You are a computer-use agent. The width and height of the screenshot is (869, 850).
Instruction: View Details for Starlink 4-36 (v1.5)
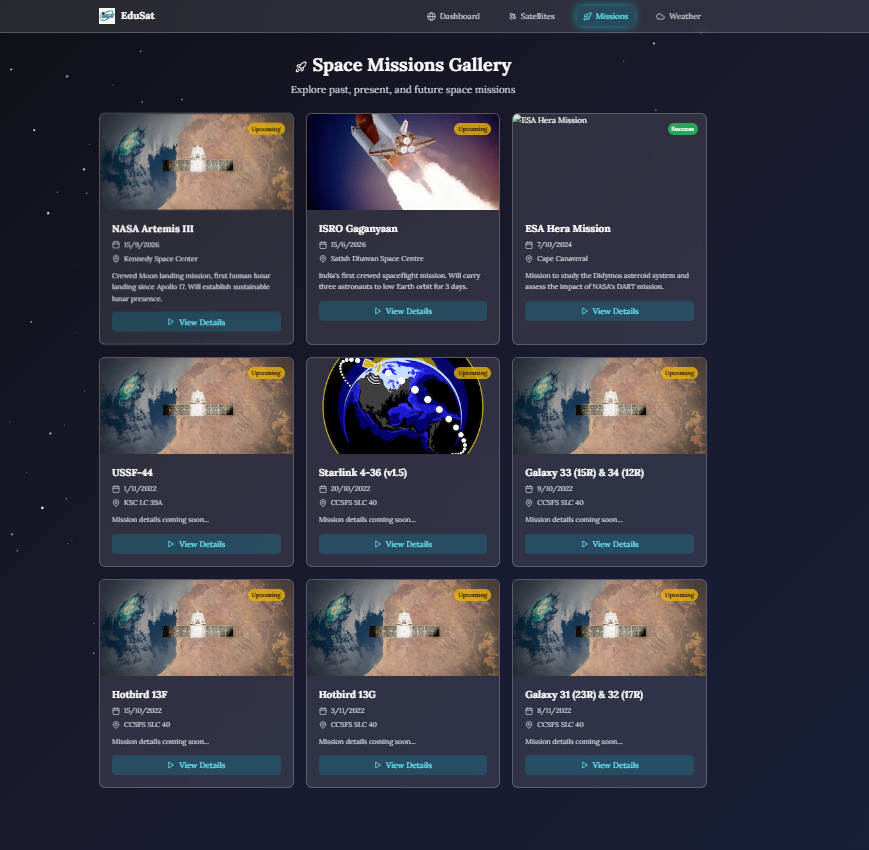click(403, 544)
